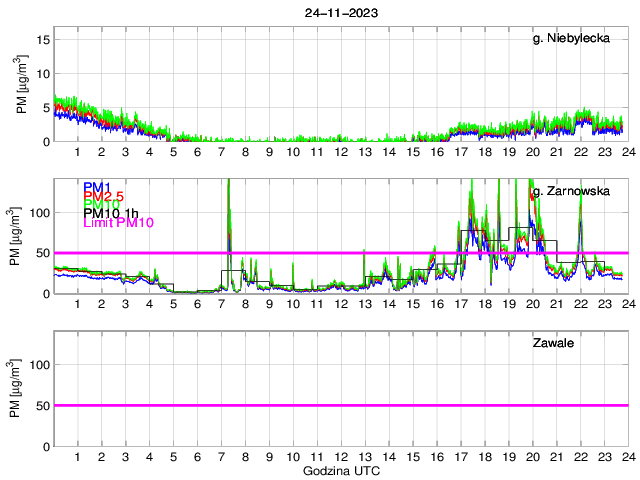
Task: Click hour 24 tick on the top plot axis
Action: [x=627, y=152]
